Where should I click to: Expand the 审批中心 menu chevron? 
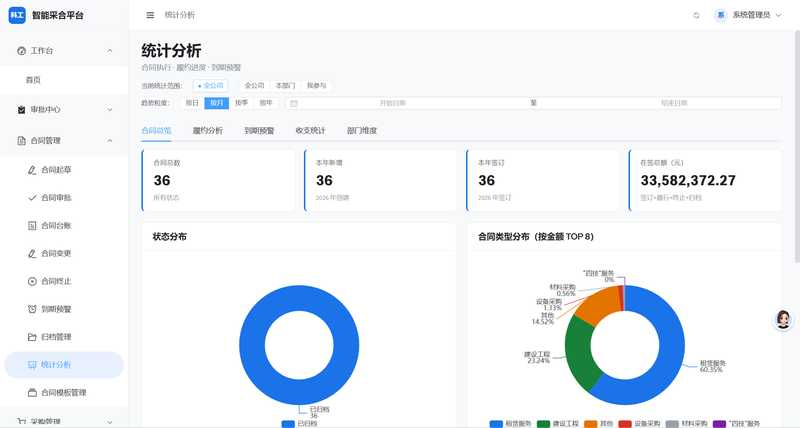110,110
